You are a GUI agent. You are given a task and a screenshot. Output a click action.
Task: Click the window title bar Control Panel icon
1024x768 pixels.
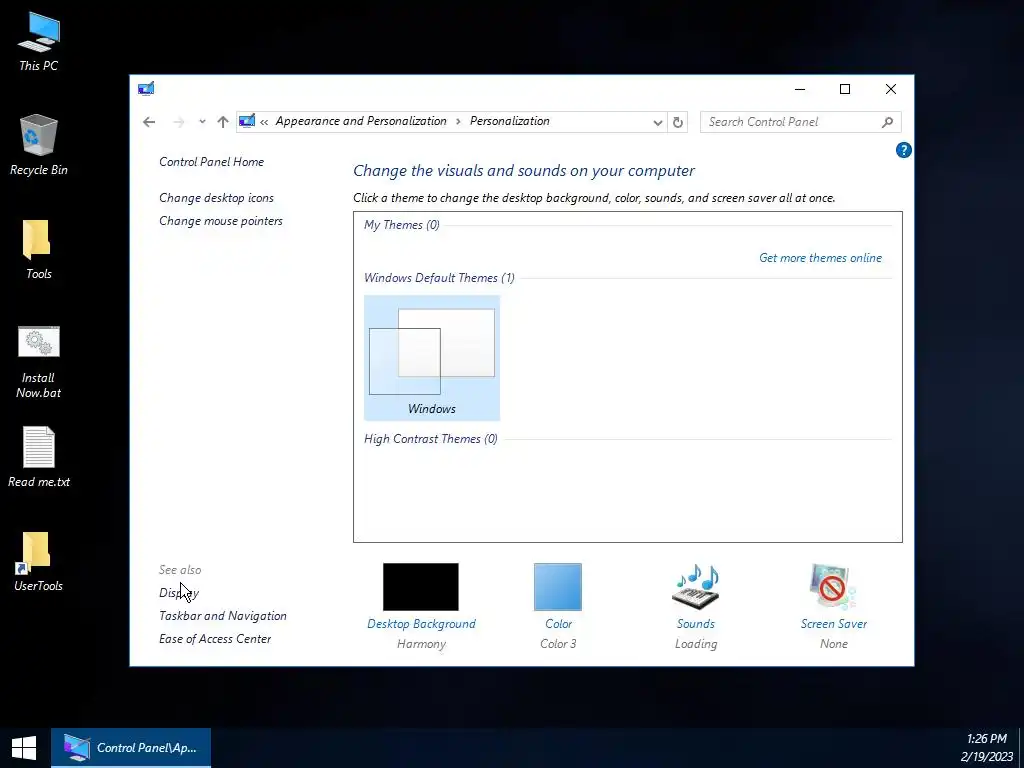[x=146, y=88]
